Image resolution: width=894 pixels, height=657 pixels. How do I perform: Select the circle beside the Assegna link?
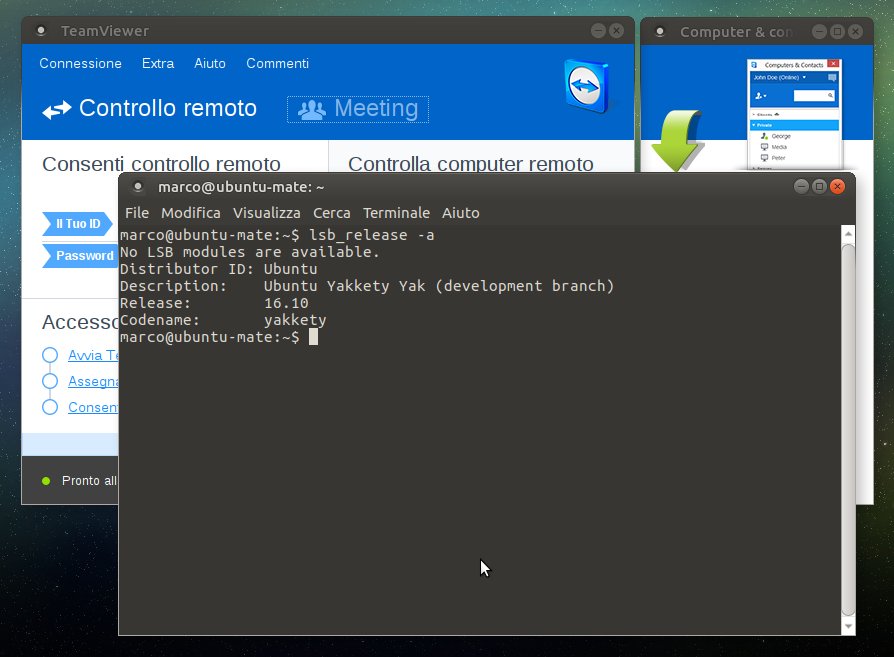click(50, 381)
